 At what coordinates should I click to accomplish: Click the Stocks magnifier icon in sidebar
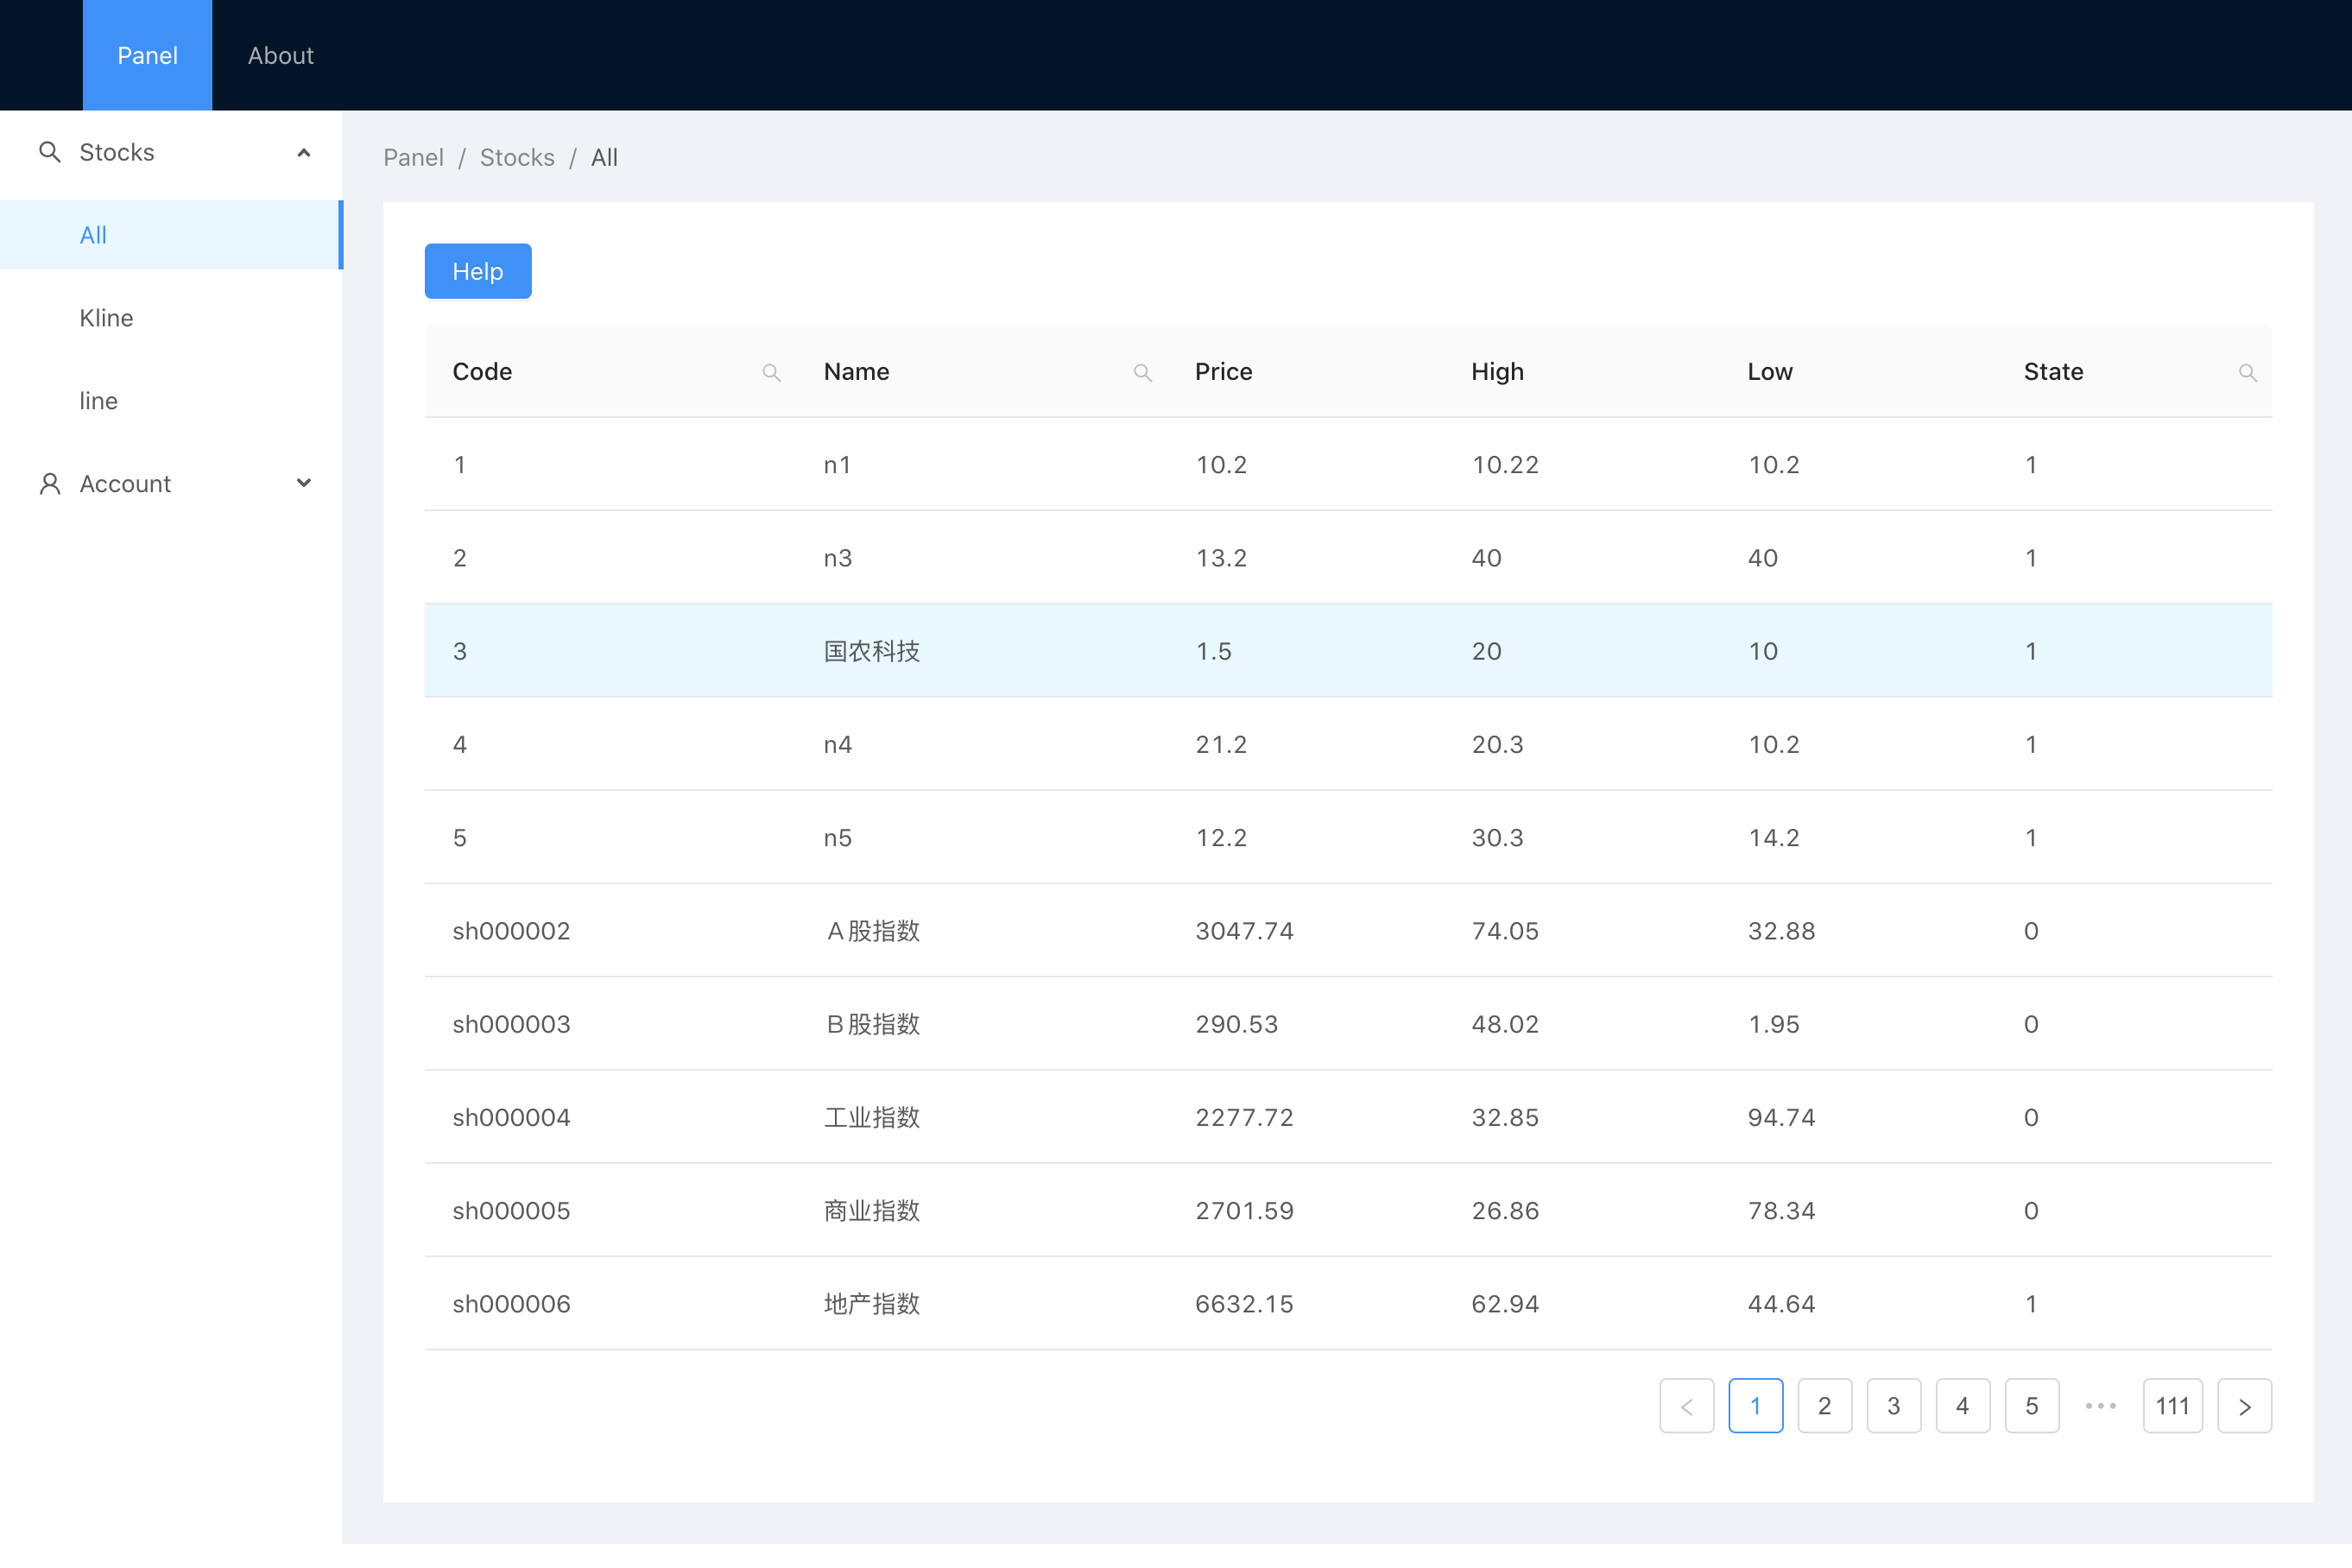click(x=49, y=152)
